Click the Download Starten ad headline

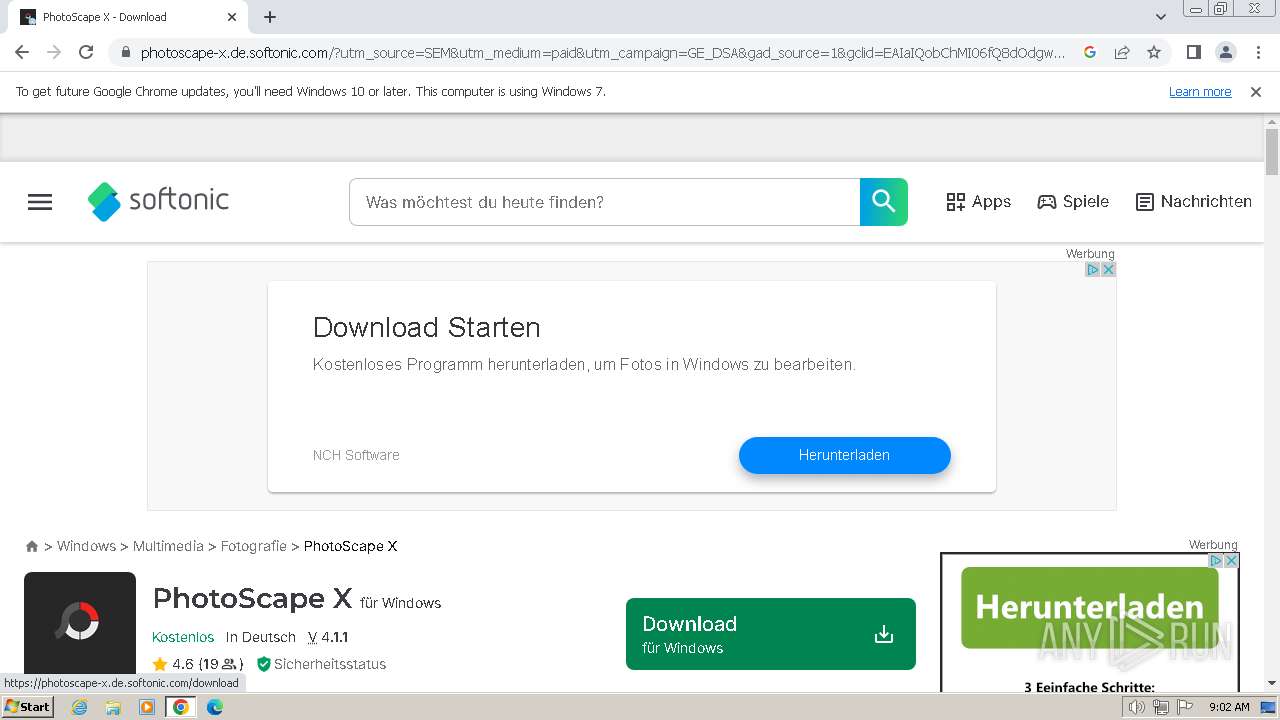point(427,328)
